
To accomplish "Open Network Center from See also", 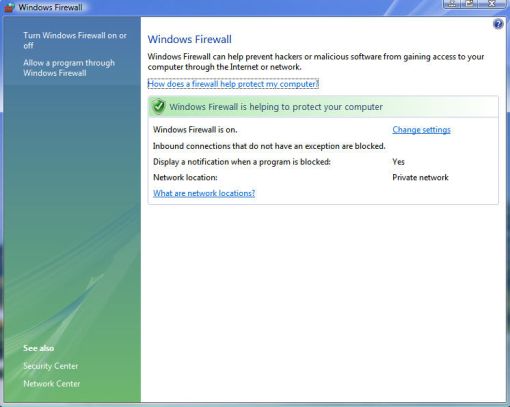I will (x=52, y=384).
